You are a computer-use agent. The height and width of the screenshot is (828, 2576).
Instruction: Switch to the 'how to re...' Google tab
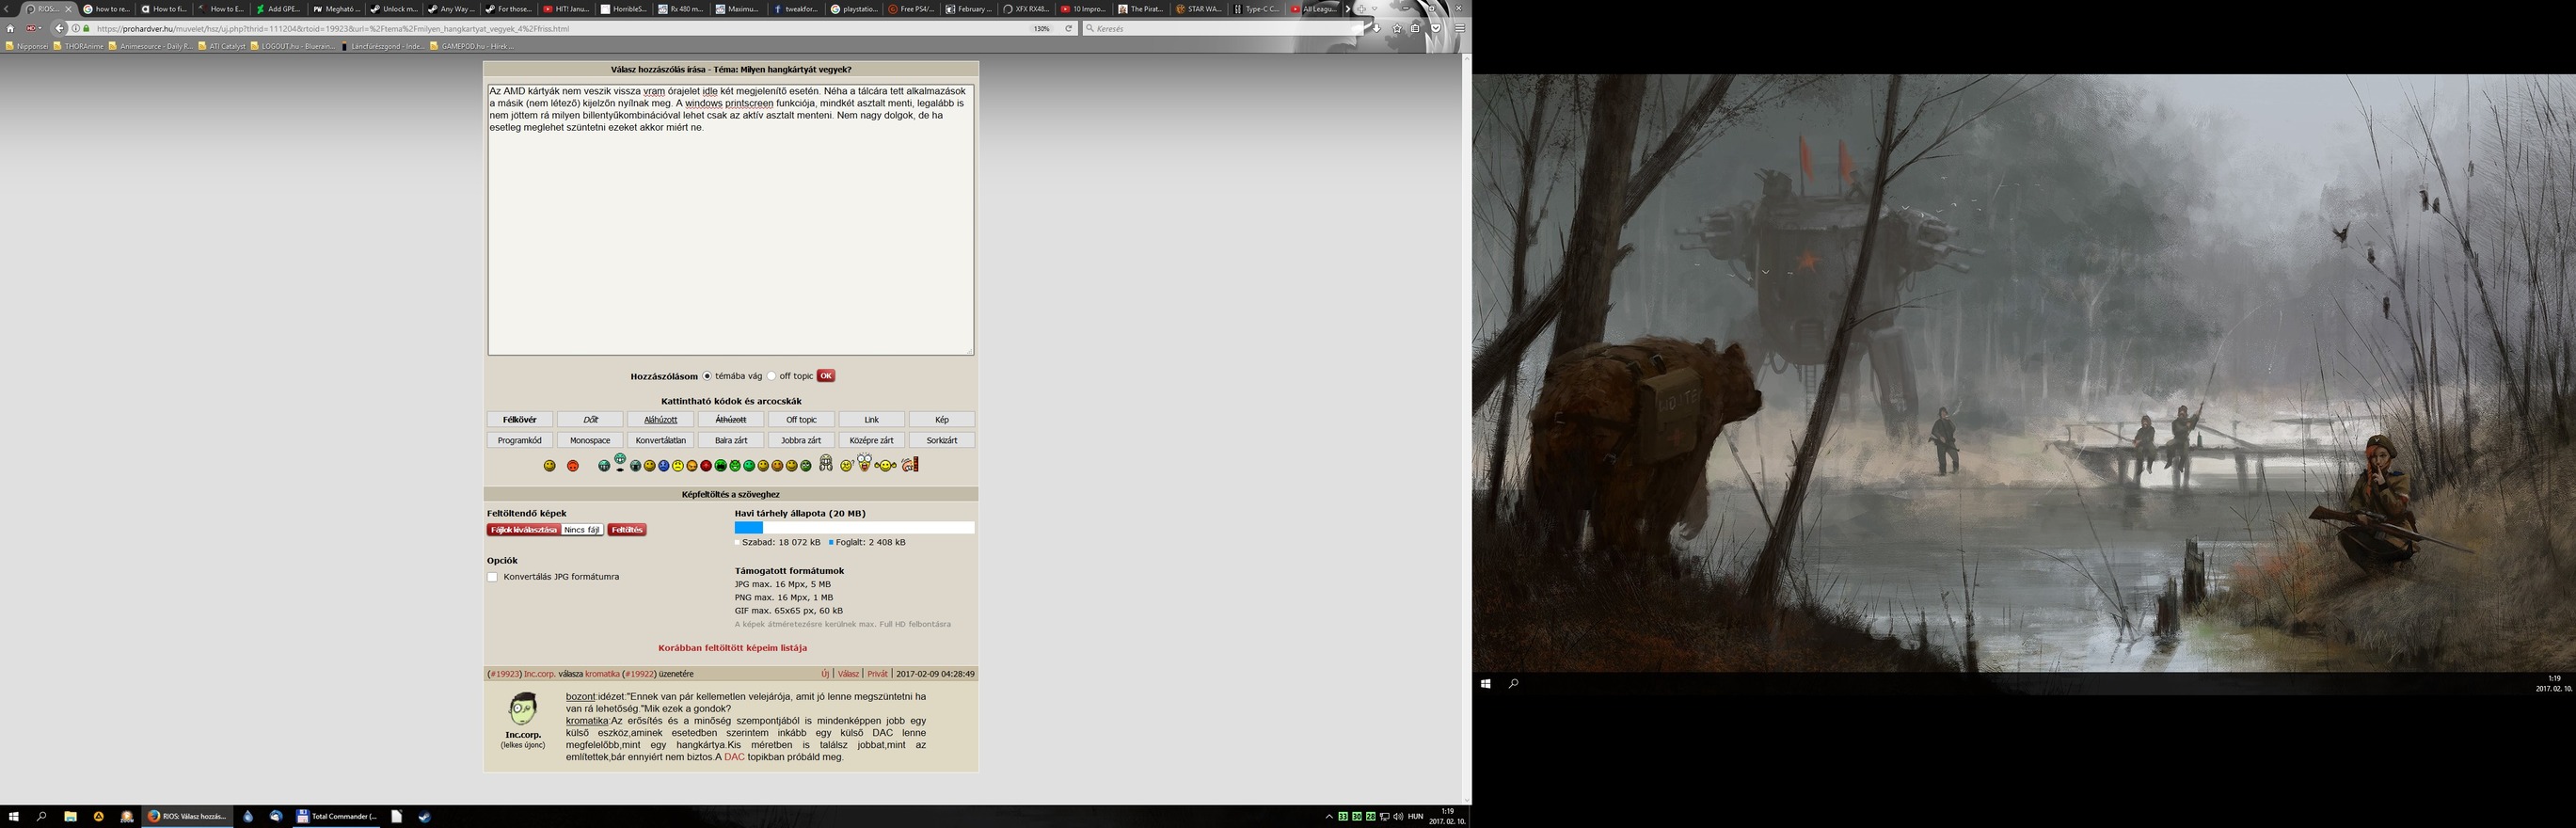(x=106, y=9)
